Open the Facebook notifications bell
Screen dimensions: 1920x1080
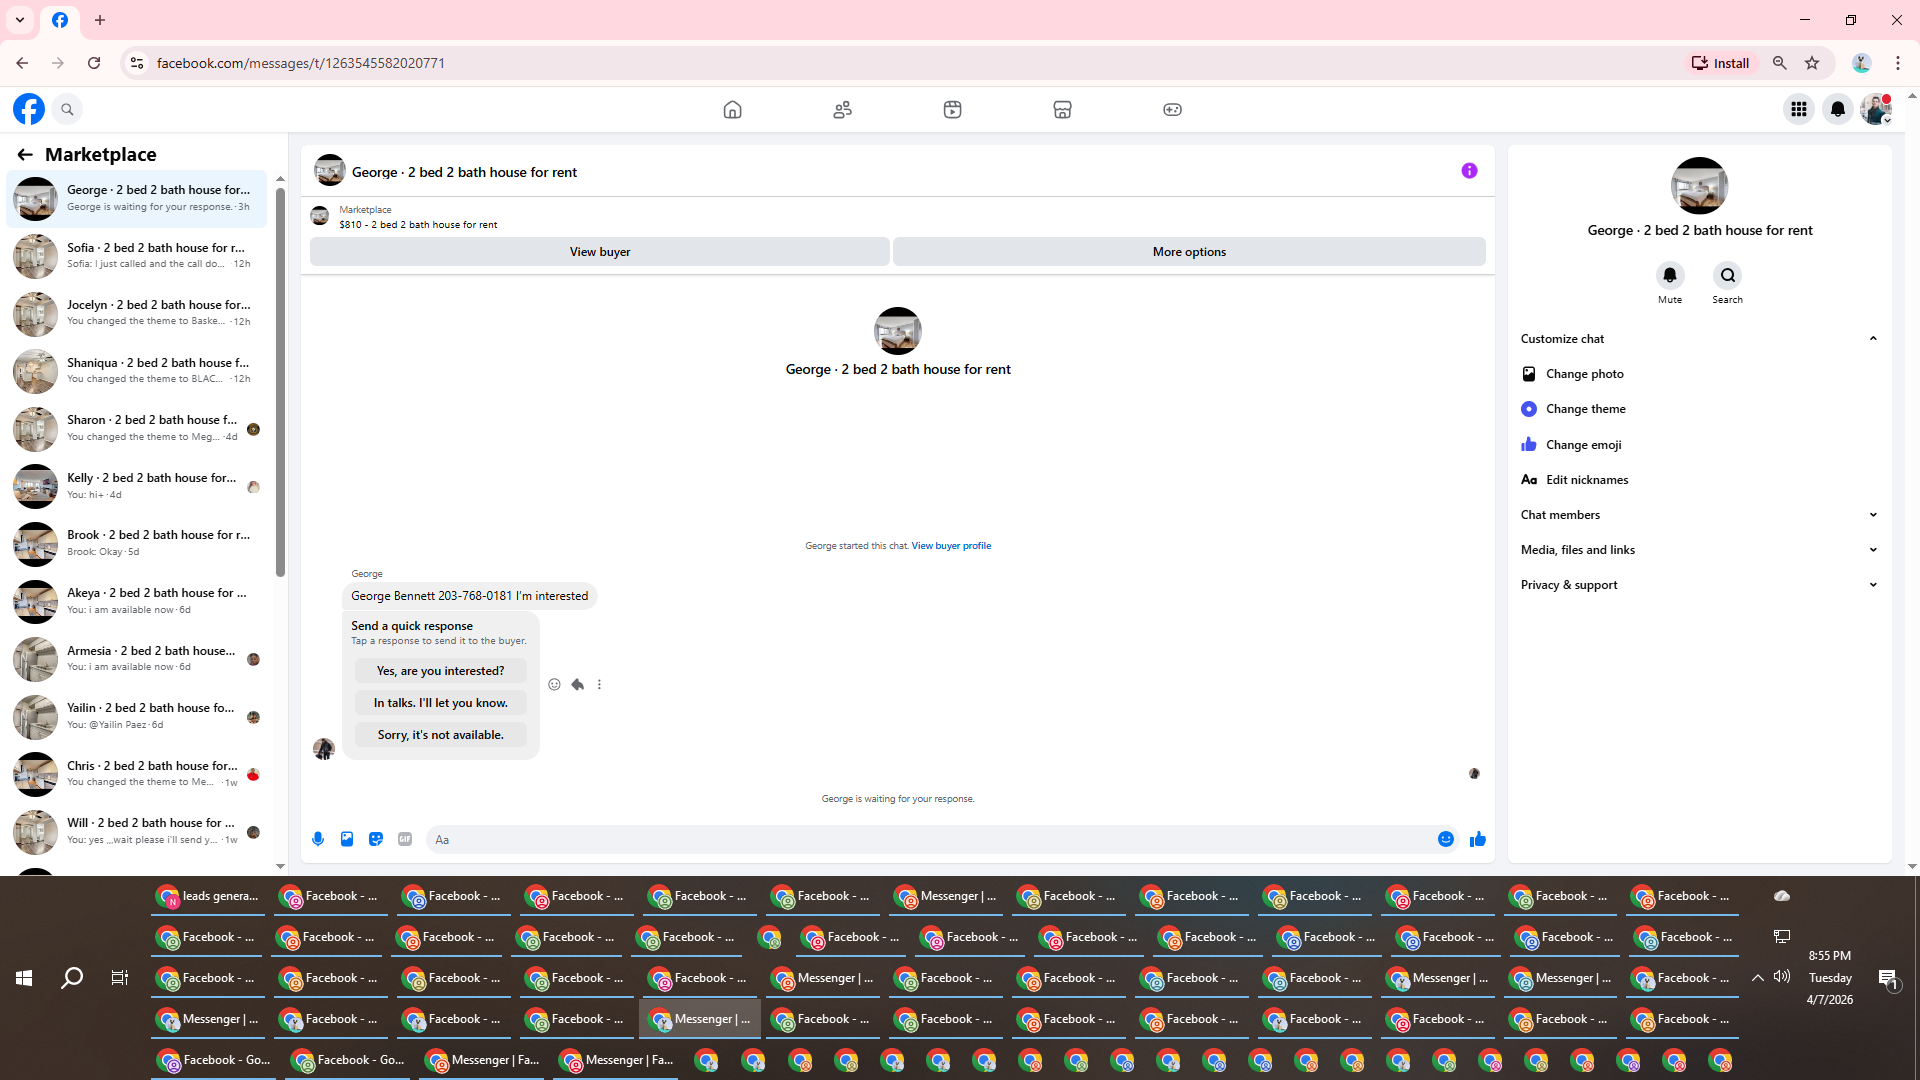(1837, 109)
